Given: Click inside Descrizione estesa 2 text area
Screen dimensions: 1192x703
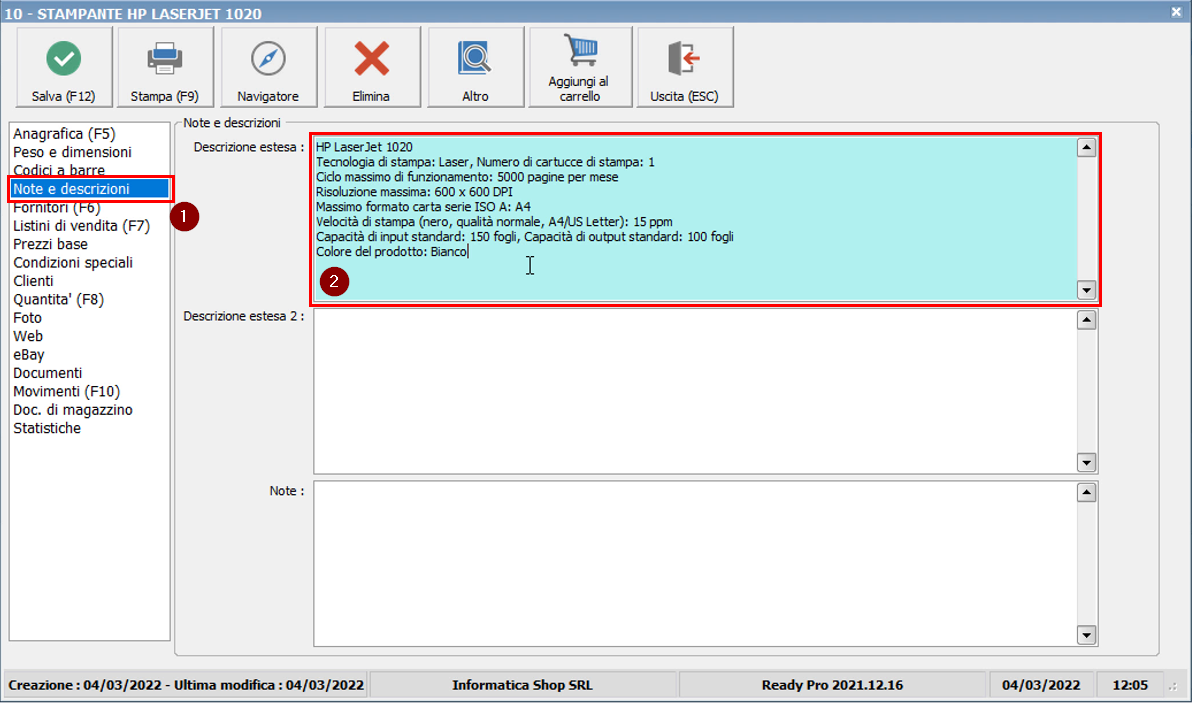Looking at the screenshot, I should point(696,391).
